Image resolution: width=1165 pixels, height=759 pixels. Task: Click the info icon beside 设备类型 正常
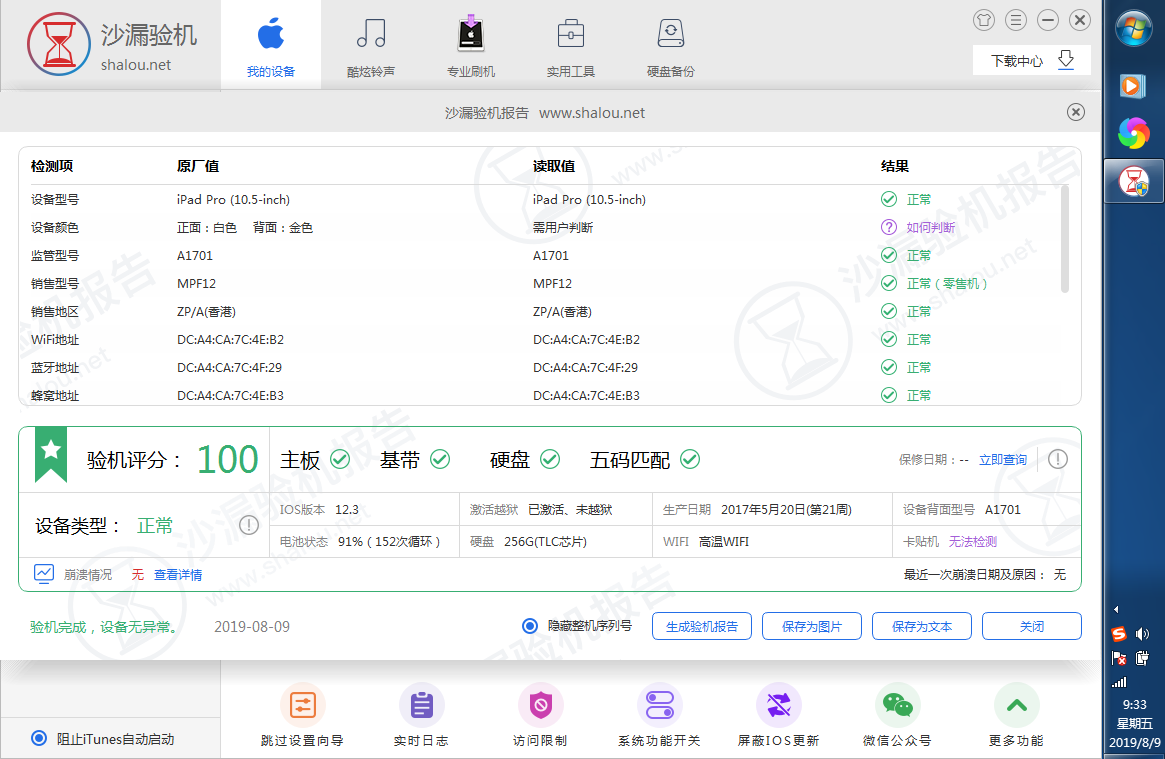(x=249, y=526)
